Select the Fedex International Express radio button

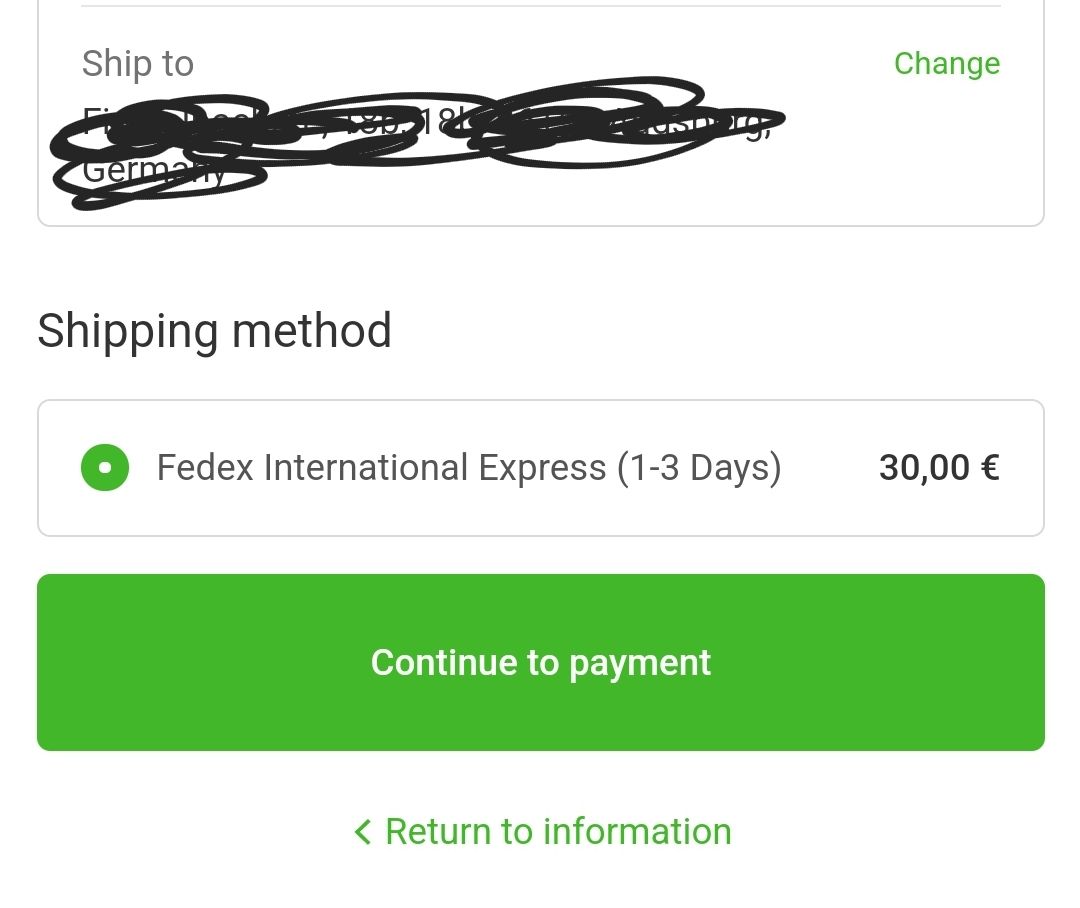pyautogui.click(x=105, y=468)
